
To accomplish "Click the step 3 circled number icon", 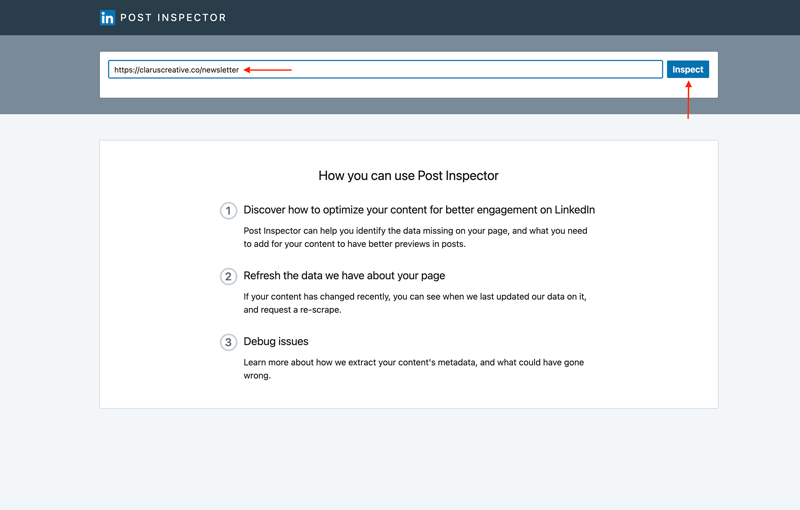I will click(228, 342).
